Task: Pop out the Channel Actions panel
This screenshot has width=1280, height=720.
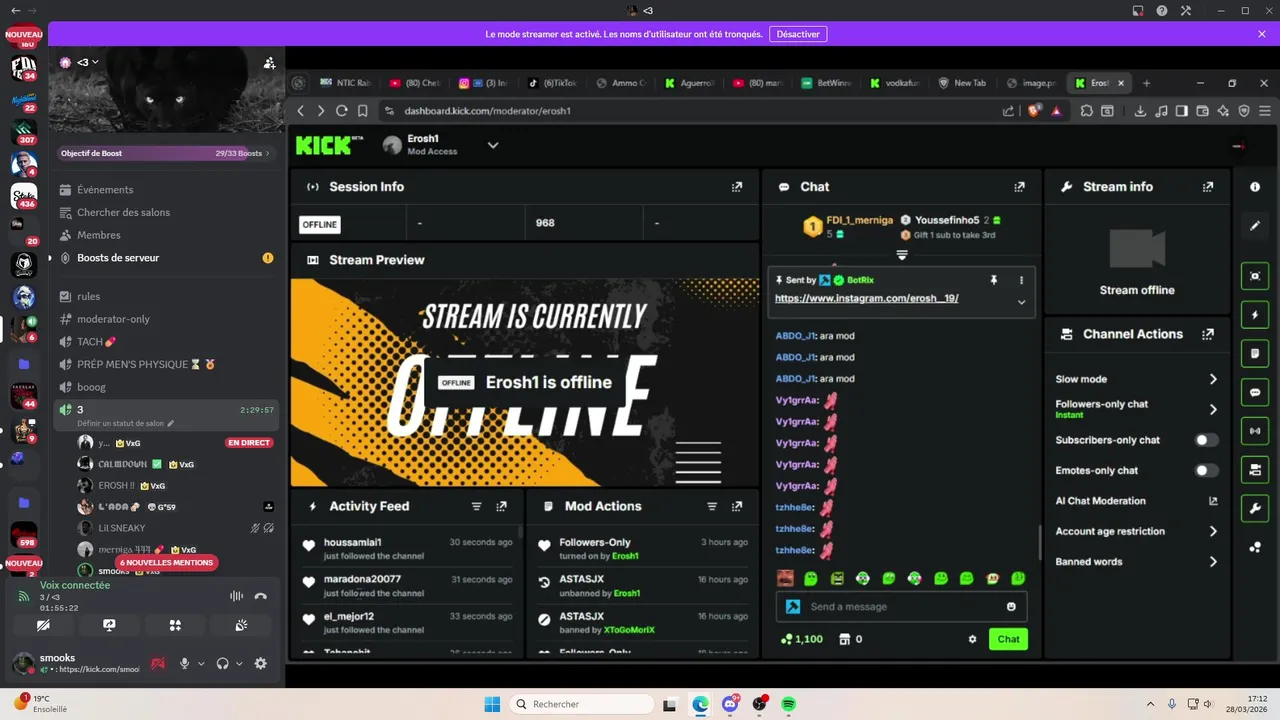Action: coord(1208,334)
